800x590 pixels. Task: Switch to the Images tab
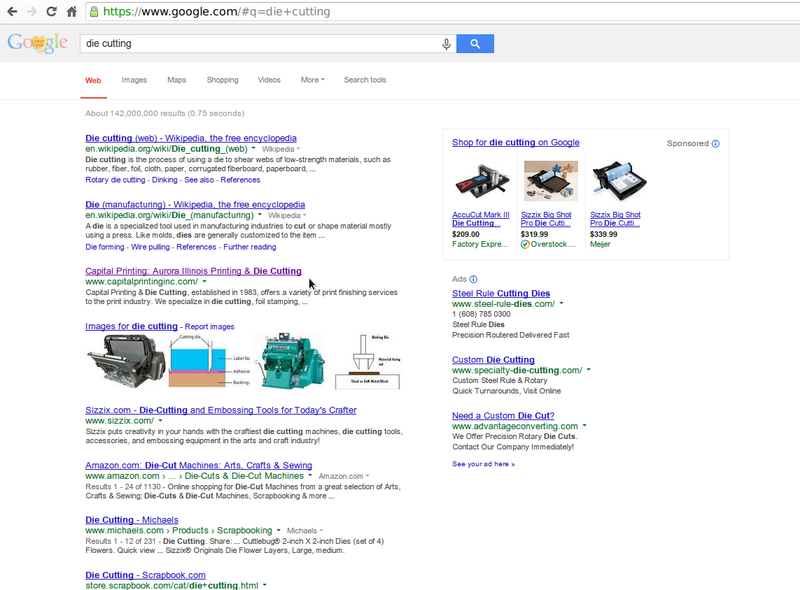click(134, 80)
